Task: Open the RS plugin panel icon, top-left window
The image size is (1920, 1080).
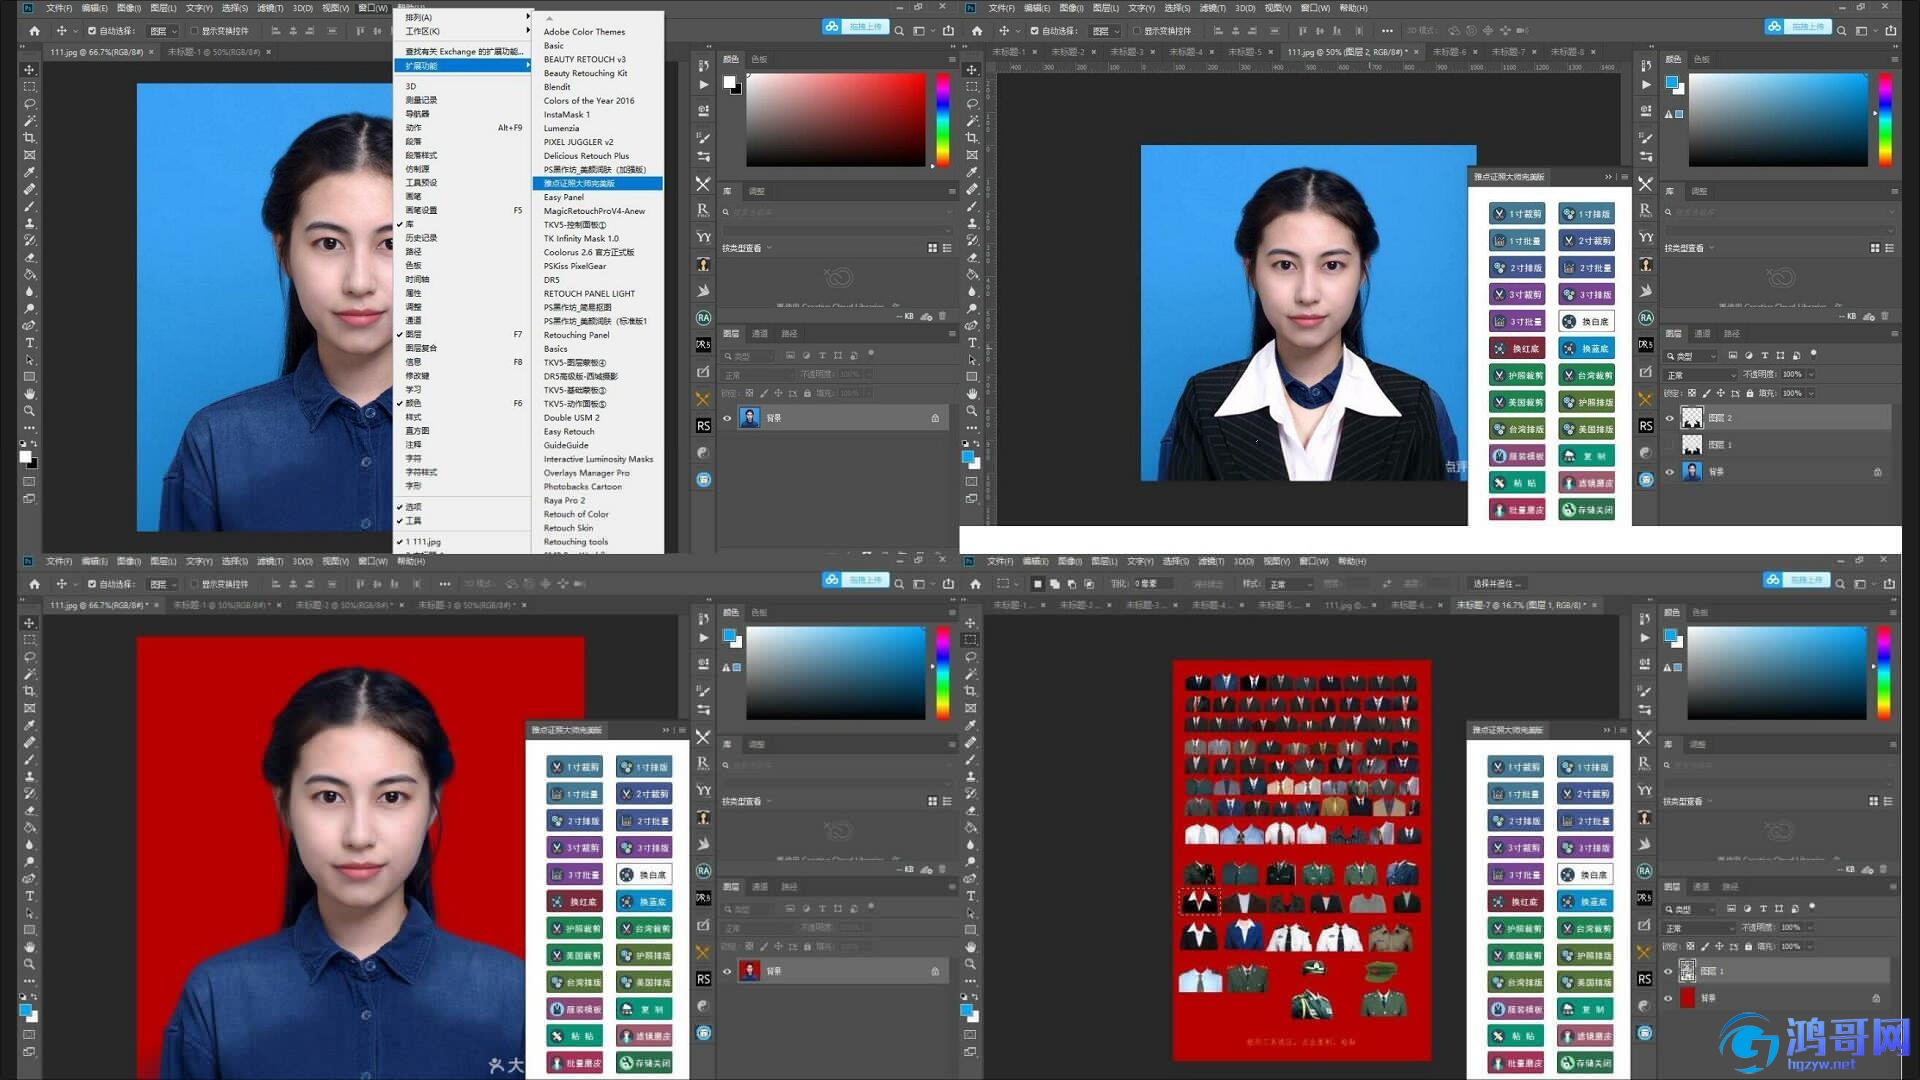Action: (x=703, y=426)
